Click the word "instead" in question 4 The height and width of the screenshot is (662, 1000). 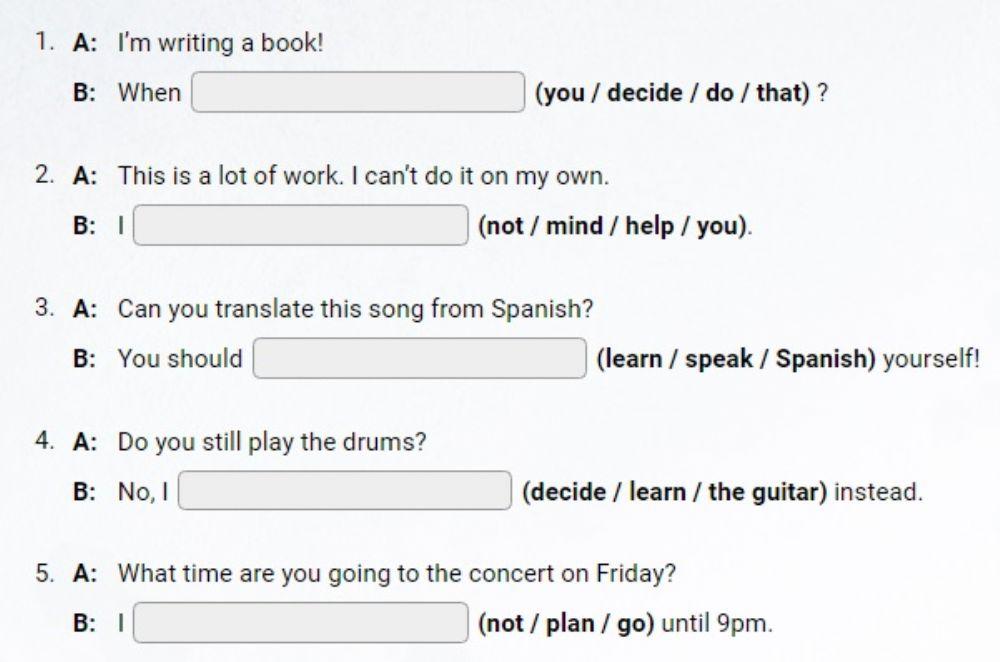click(x=878, y=492)
